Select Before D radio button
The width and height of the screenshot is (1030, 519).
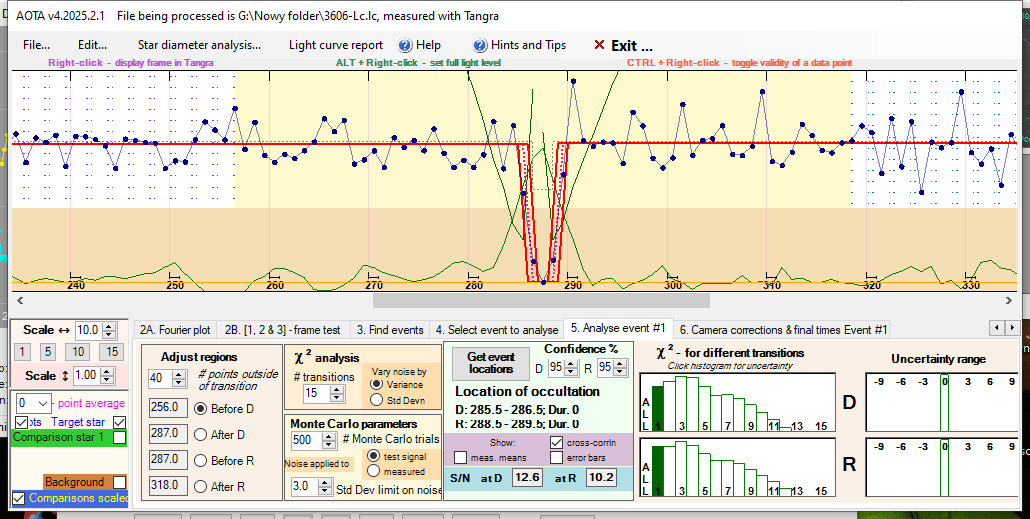pyautogui.click(x=201, y=409)
